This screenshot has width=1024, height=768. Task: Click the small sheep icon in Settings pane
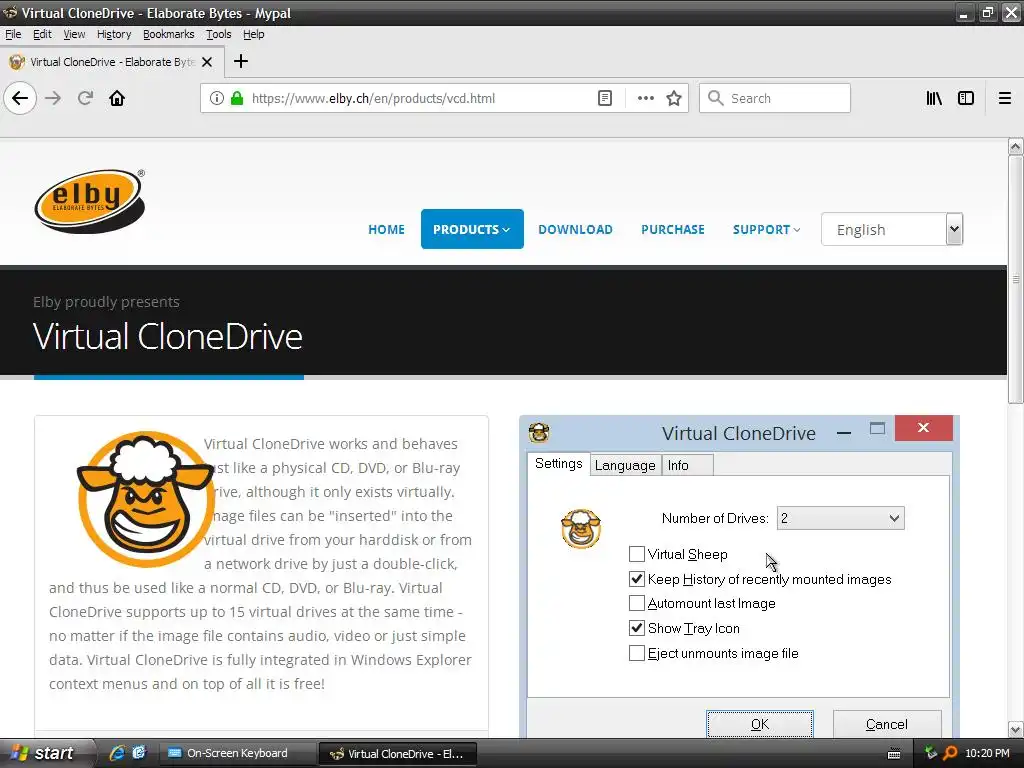coord(581,528)
